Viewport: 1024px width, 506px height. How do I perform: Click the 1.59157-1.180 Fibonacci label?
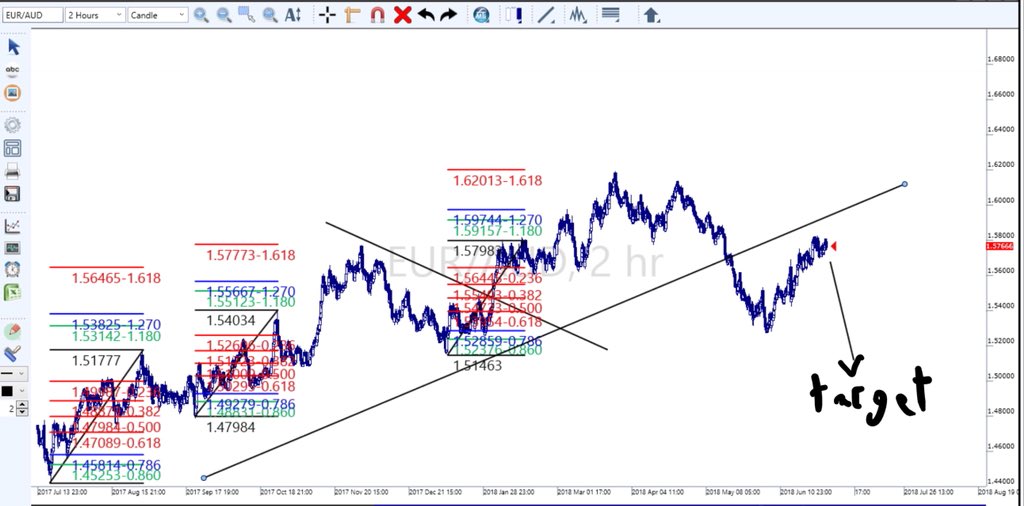tap(498, 232)
